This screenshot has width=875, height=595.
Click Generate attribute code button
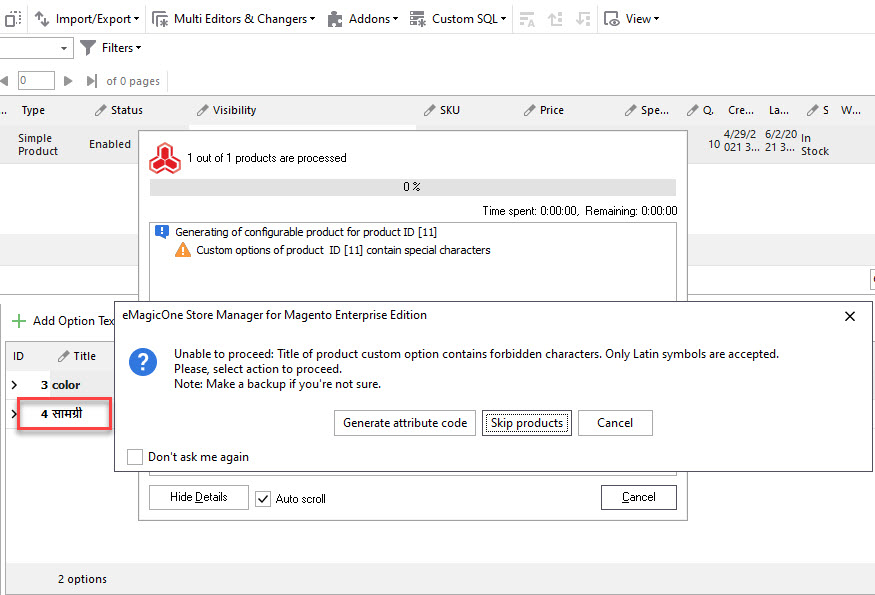click(405, 423)
